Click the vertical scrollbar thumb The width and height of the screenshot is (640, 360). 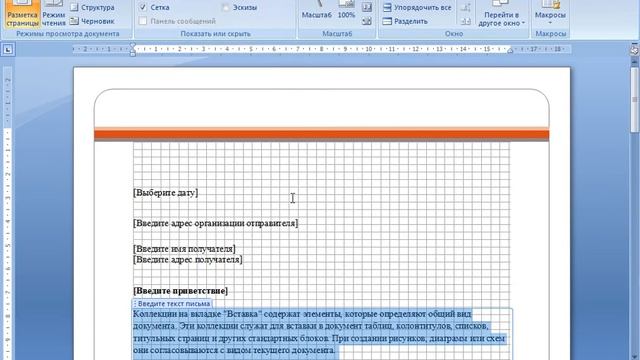[x=634, y=99]
